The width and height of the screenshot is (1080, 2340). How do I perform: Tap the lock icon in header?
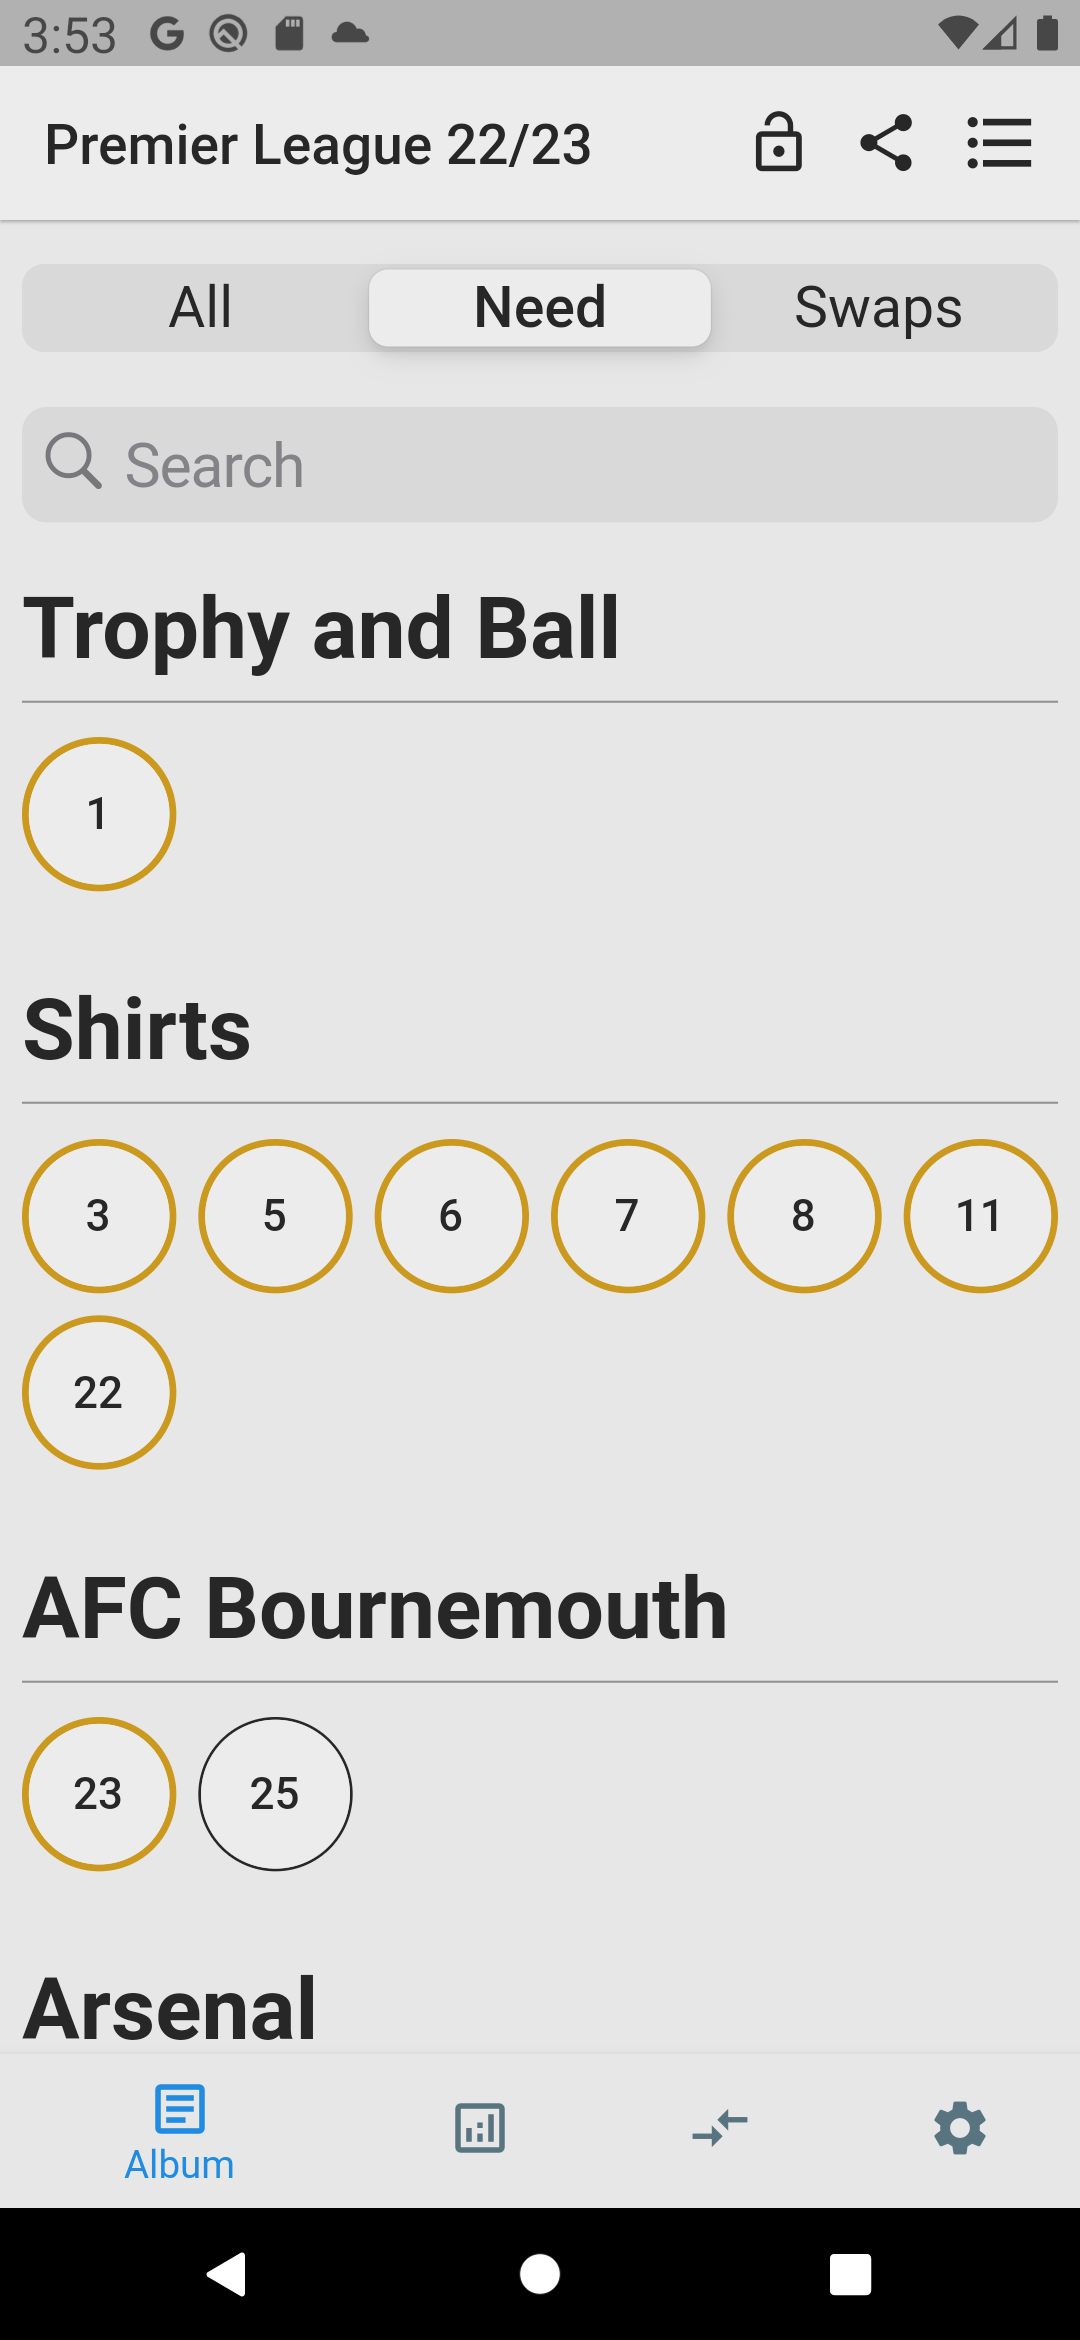coord(778,143)
